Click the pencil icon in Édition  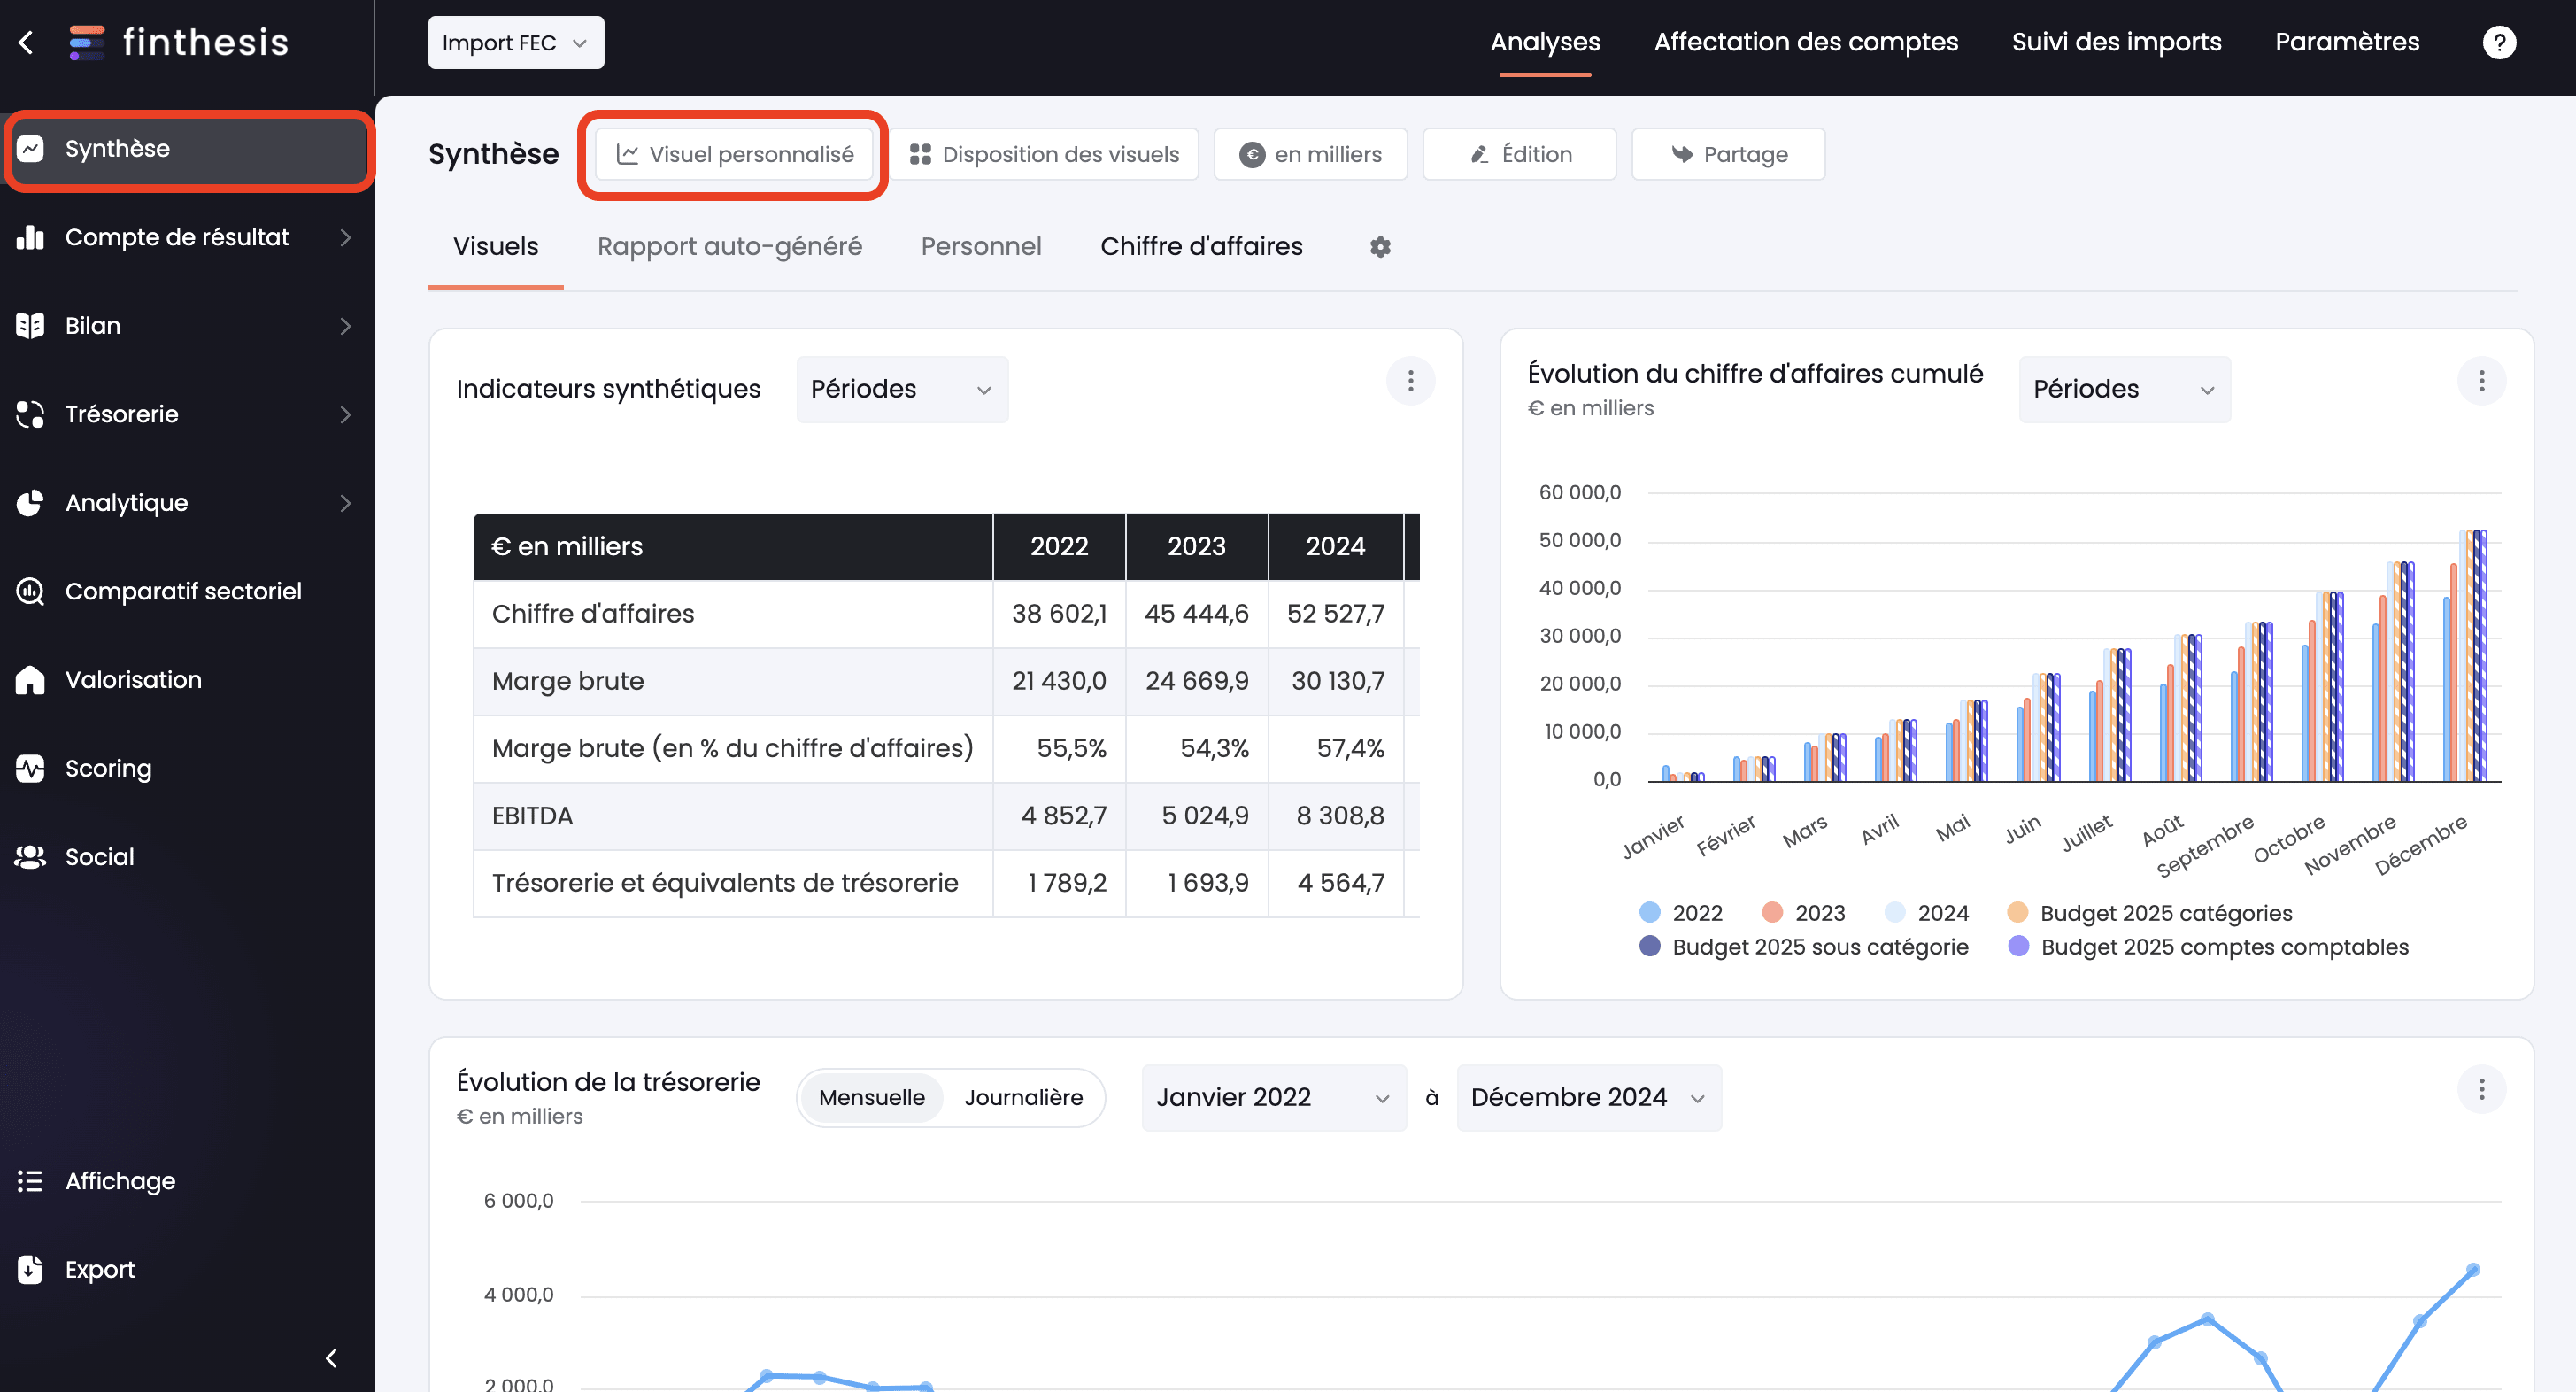click(1480, 154)
